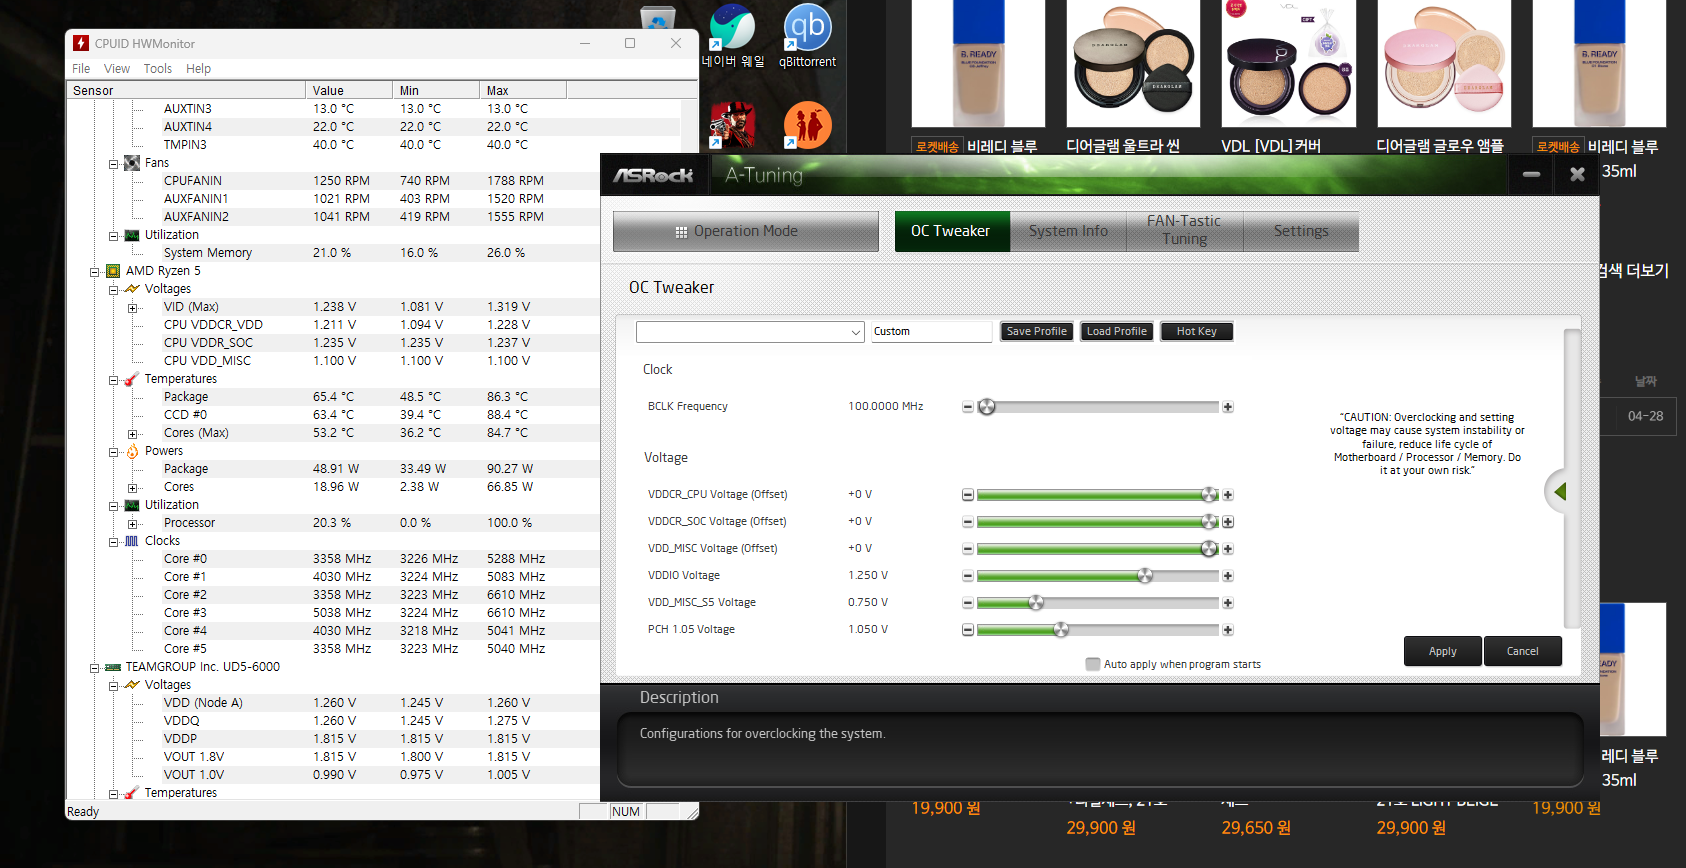Expand the VID (Max) voltage entry
The image size is (1686, 868).
tap(132, 308)
